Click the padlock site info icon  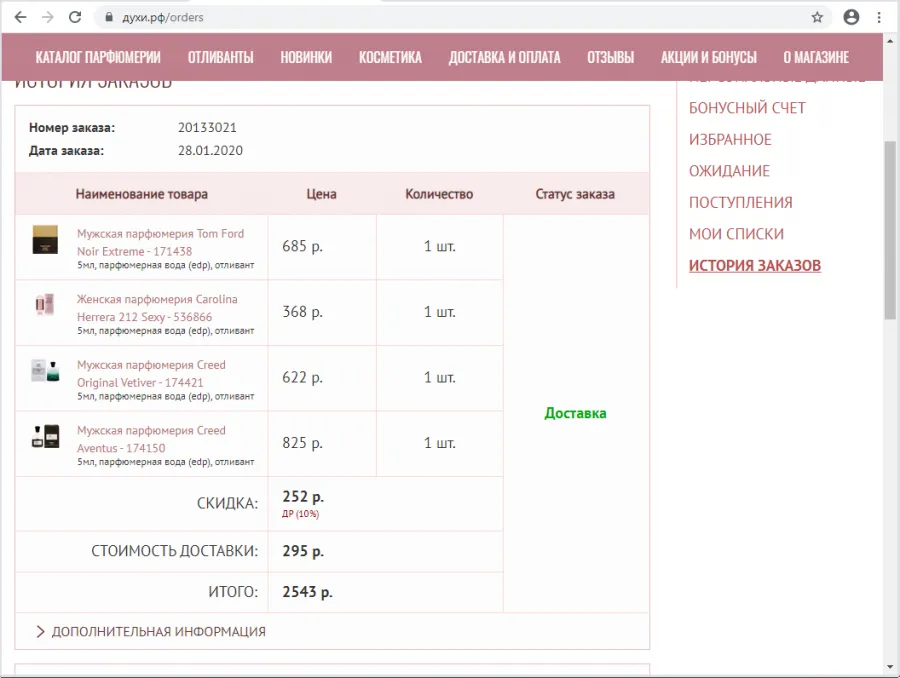coord(109,17)
